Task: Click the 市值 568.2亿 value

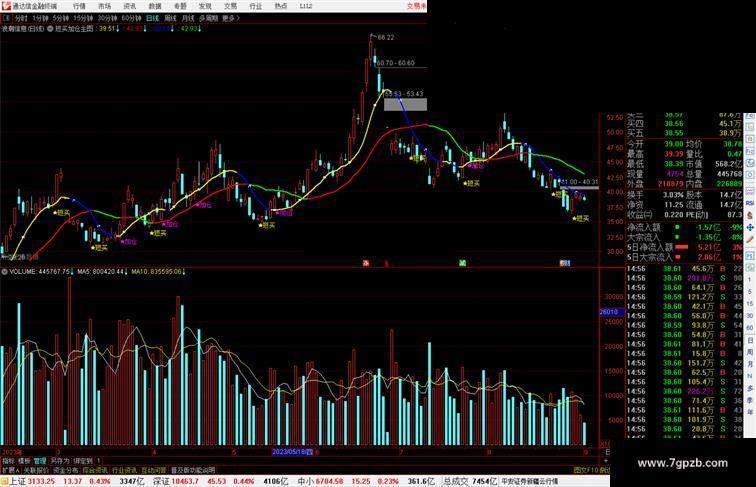Action: 728,164
